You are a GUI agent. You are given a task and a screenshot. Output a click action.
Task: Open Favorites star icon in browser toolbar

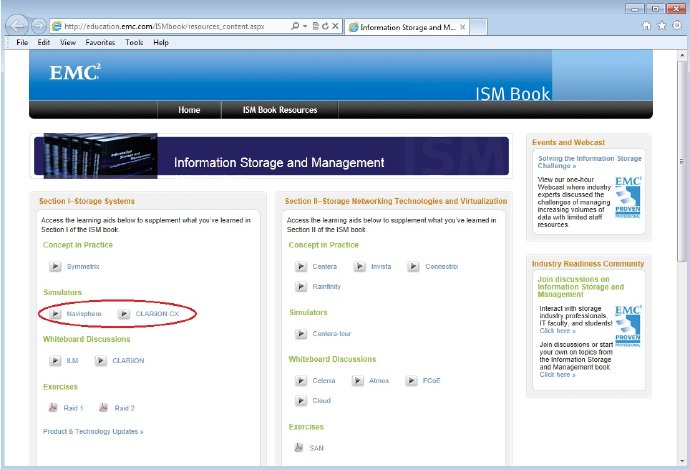point(661,26)
